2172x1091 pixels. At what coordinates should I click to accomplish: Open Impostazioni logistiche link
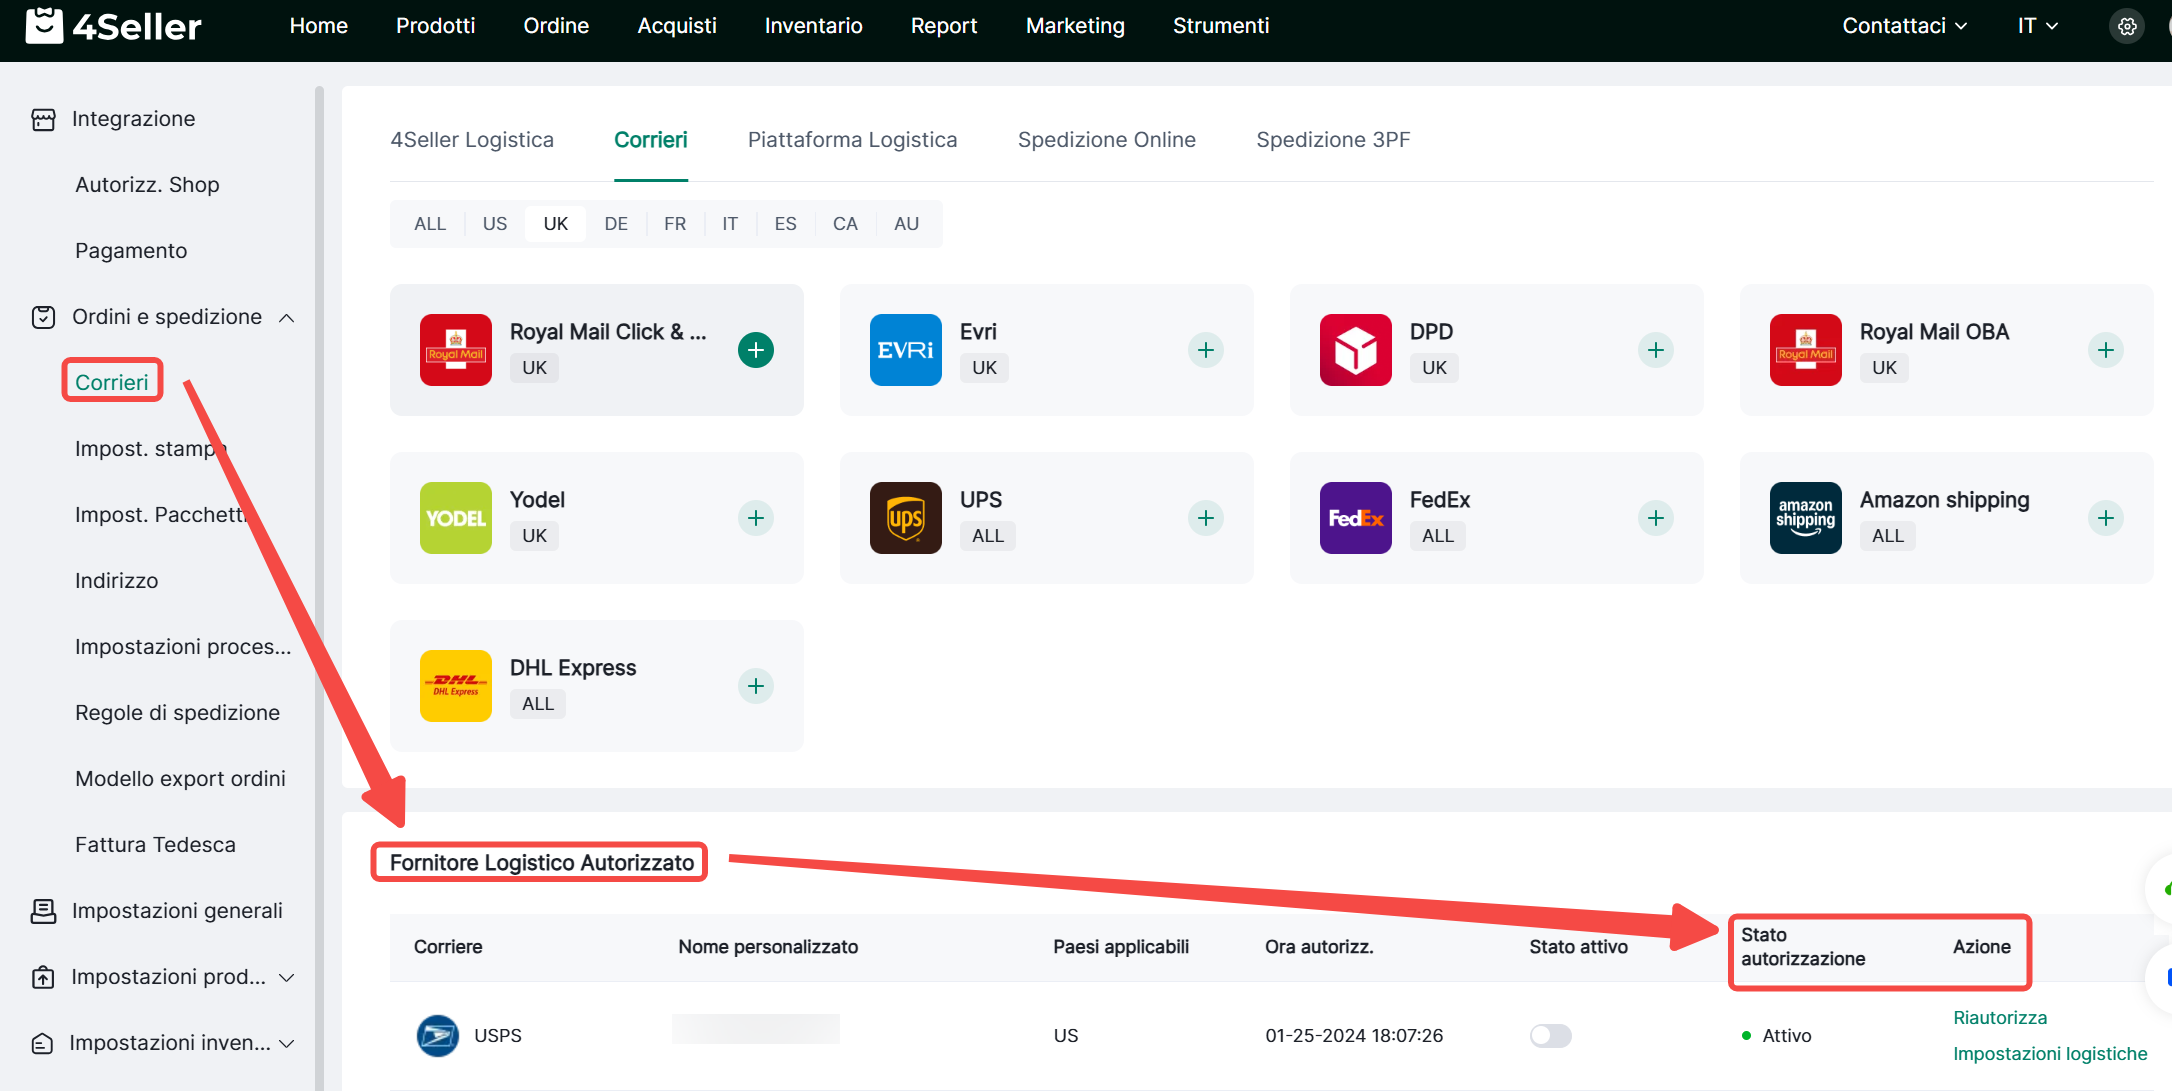point(2050,1054)
